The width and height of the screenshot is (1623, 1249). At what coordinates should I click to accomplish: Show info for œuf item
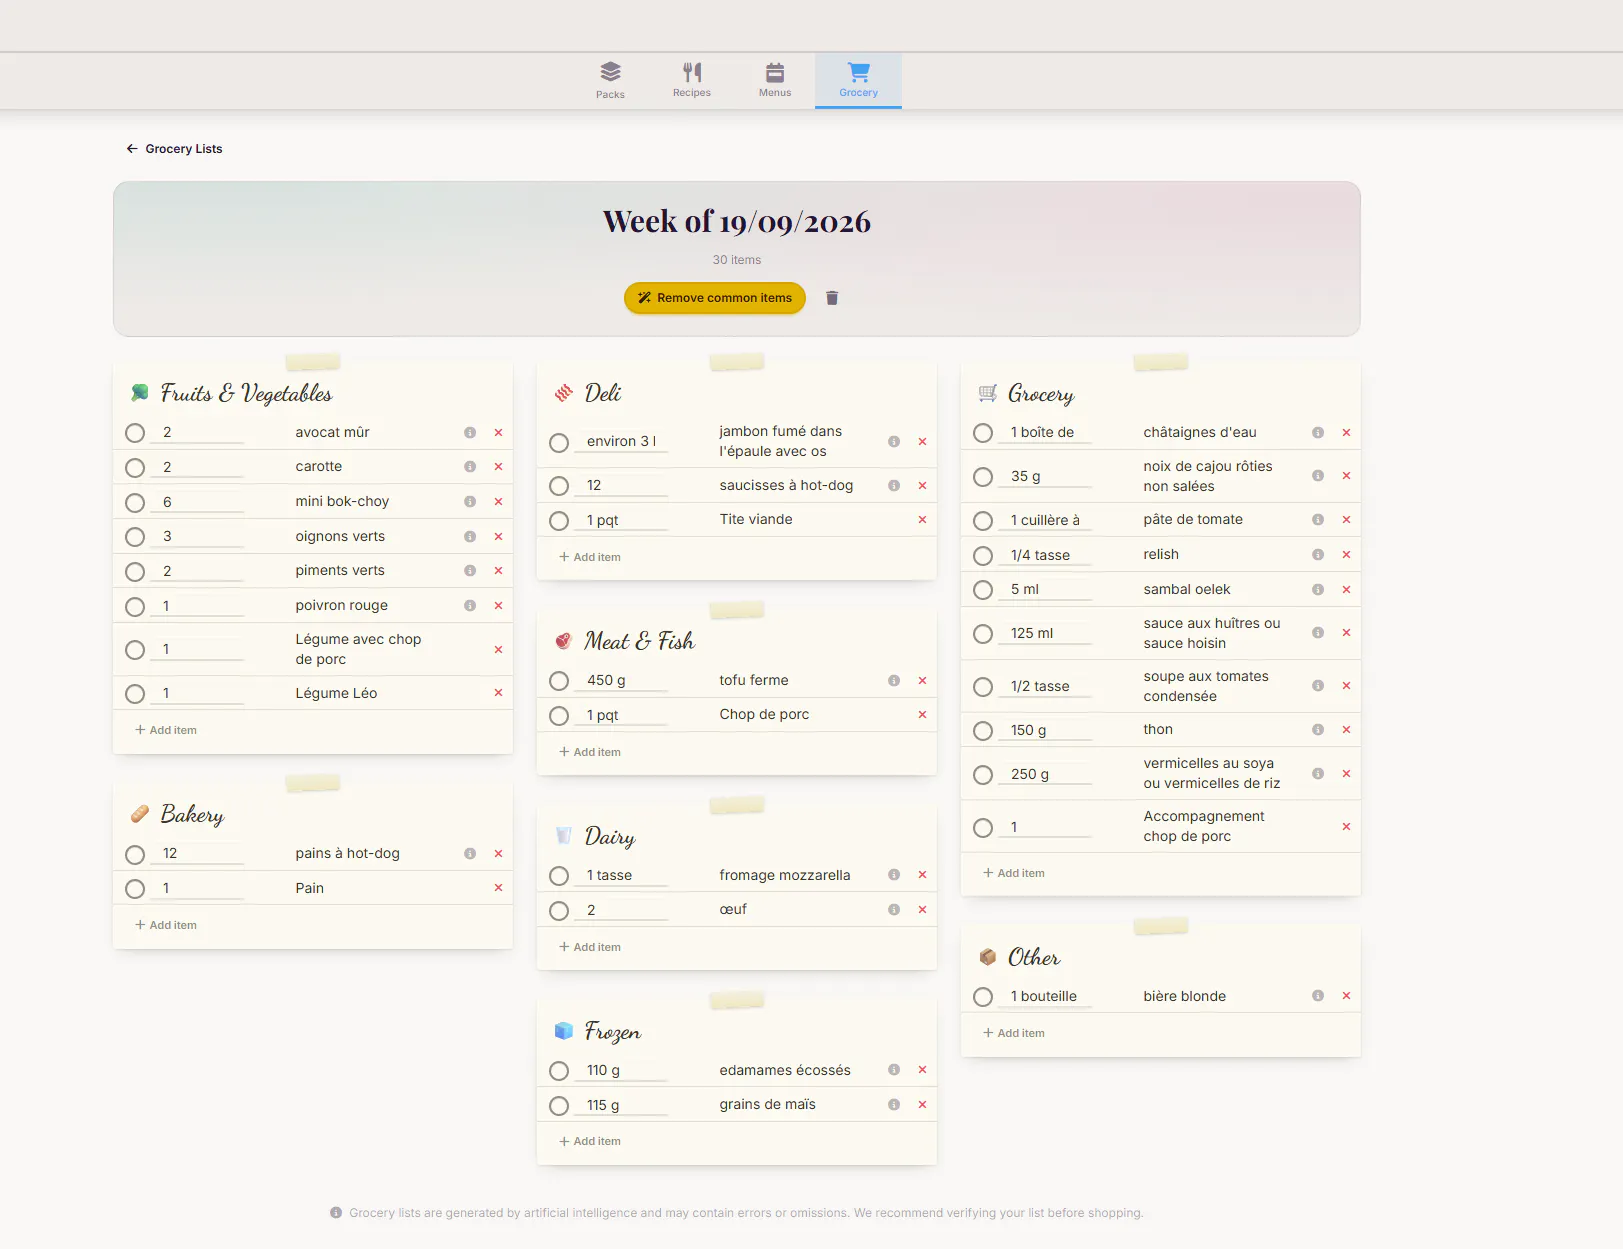tap(894, 910)
